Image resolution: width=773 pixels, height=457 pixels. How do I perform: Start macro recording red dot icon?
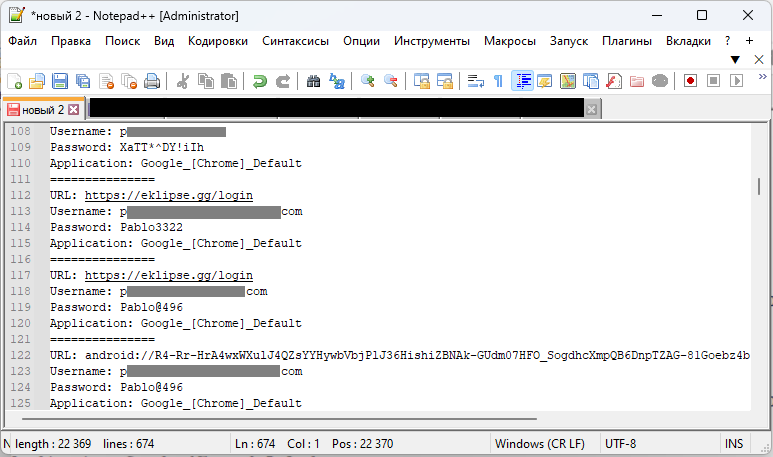[690, 81]
